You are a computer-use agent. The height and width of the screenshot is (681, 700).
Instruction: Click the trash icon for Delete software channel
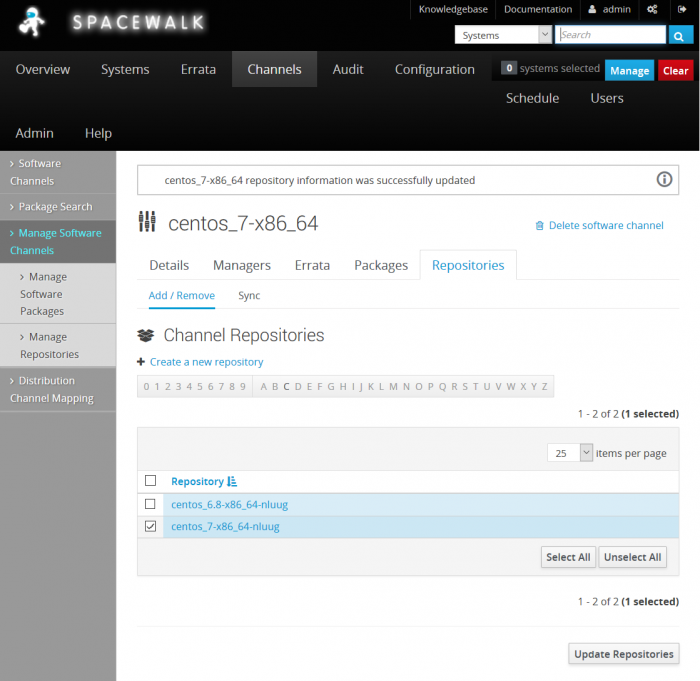540,226
